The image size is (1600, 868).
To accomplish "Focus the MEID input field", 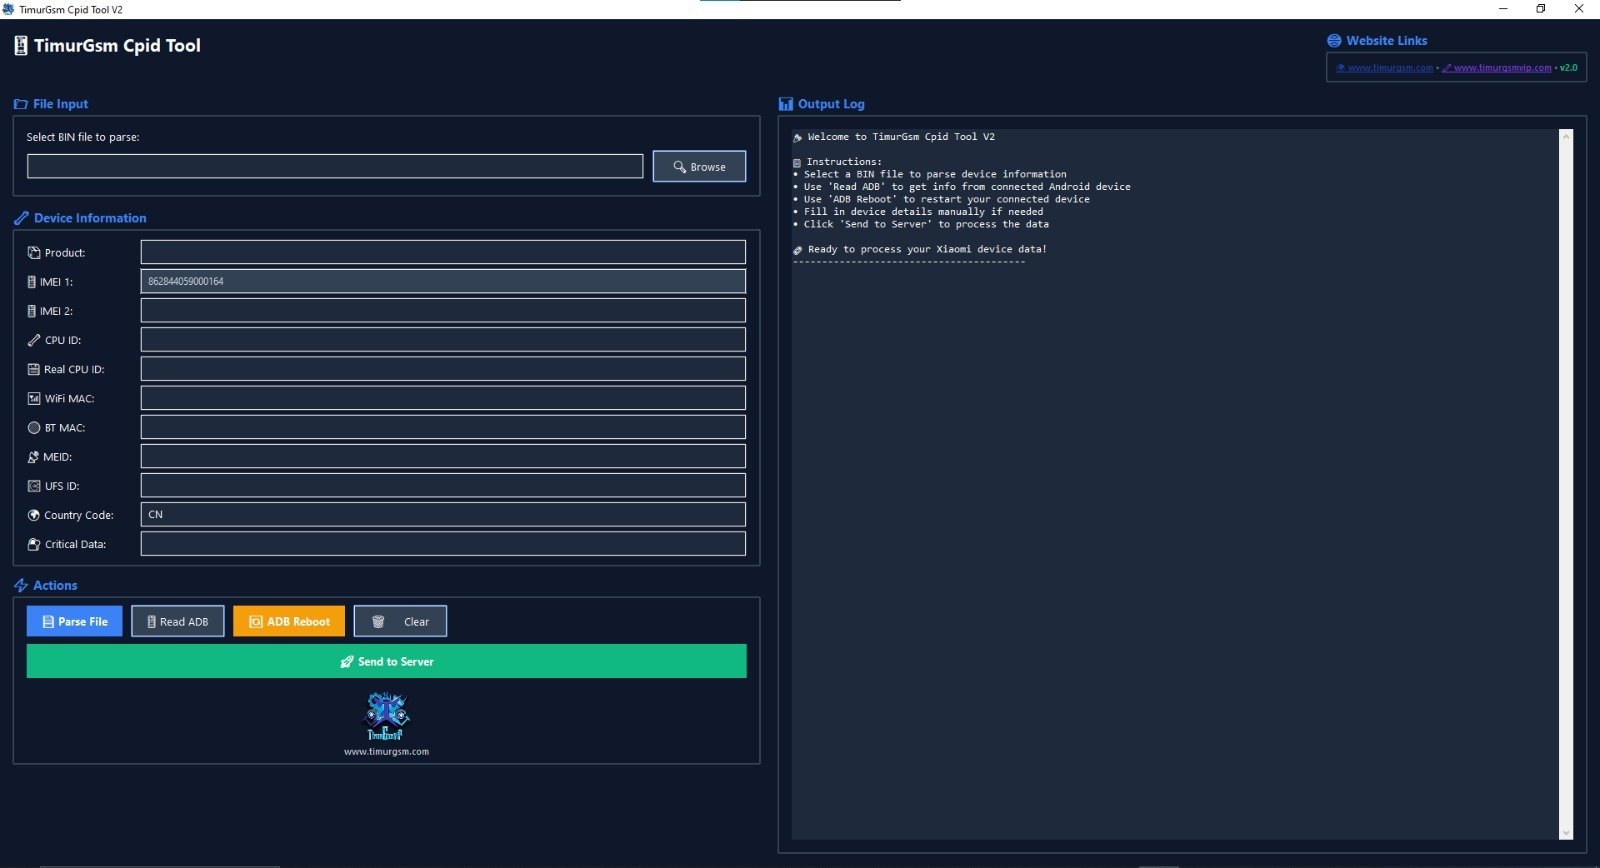I will click(x=443, y=456).
